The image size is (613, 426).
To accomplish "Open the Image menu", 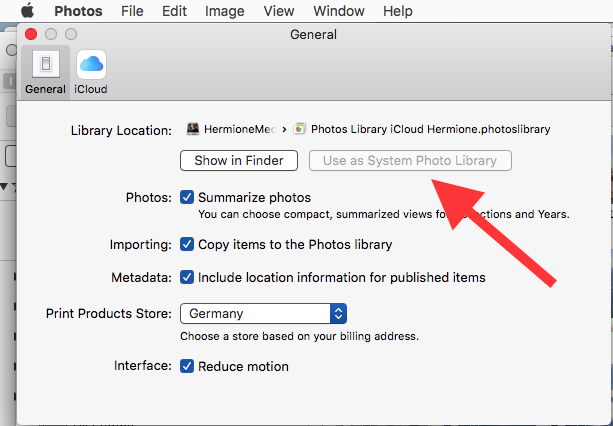I will tap(225, 11).
